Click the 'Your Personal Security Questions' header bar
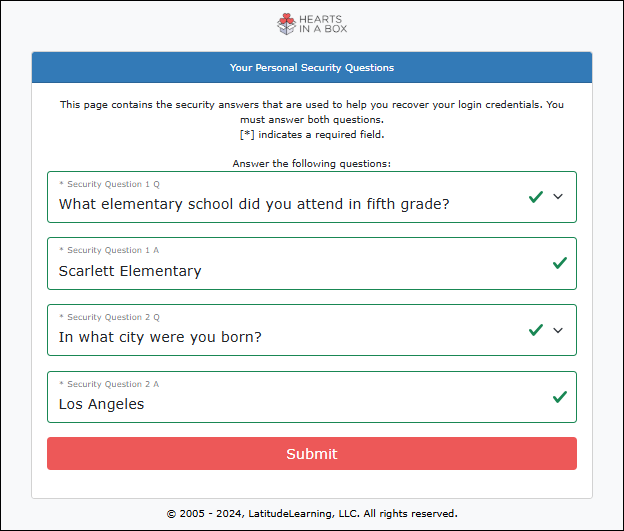Image resolution: width=624 pixels, height=531 pixels. 312,68
